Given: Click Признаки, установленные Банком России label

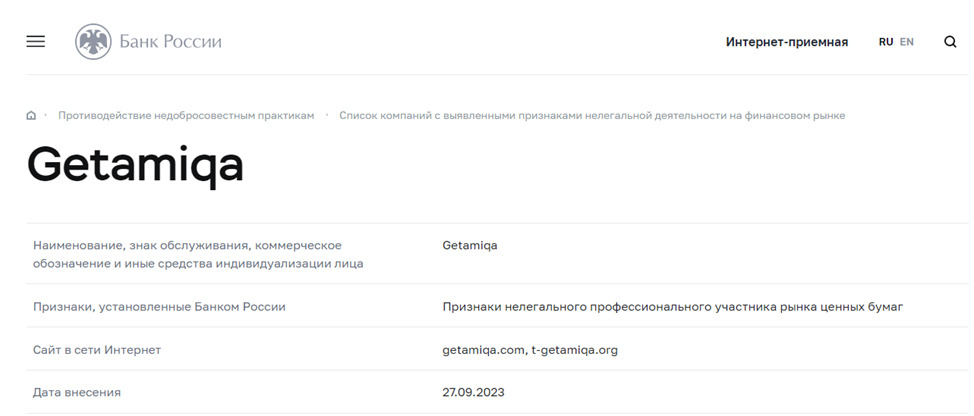Looking at the screenshot, I should click(x=159, y=307).
